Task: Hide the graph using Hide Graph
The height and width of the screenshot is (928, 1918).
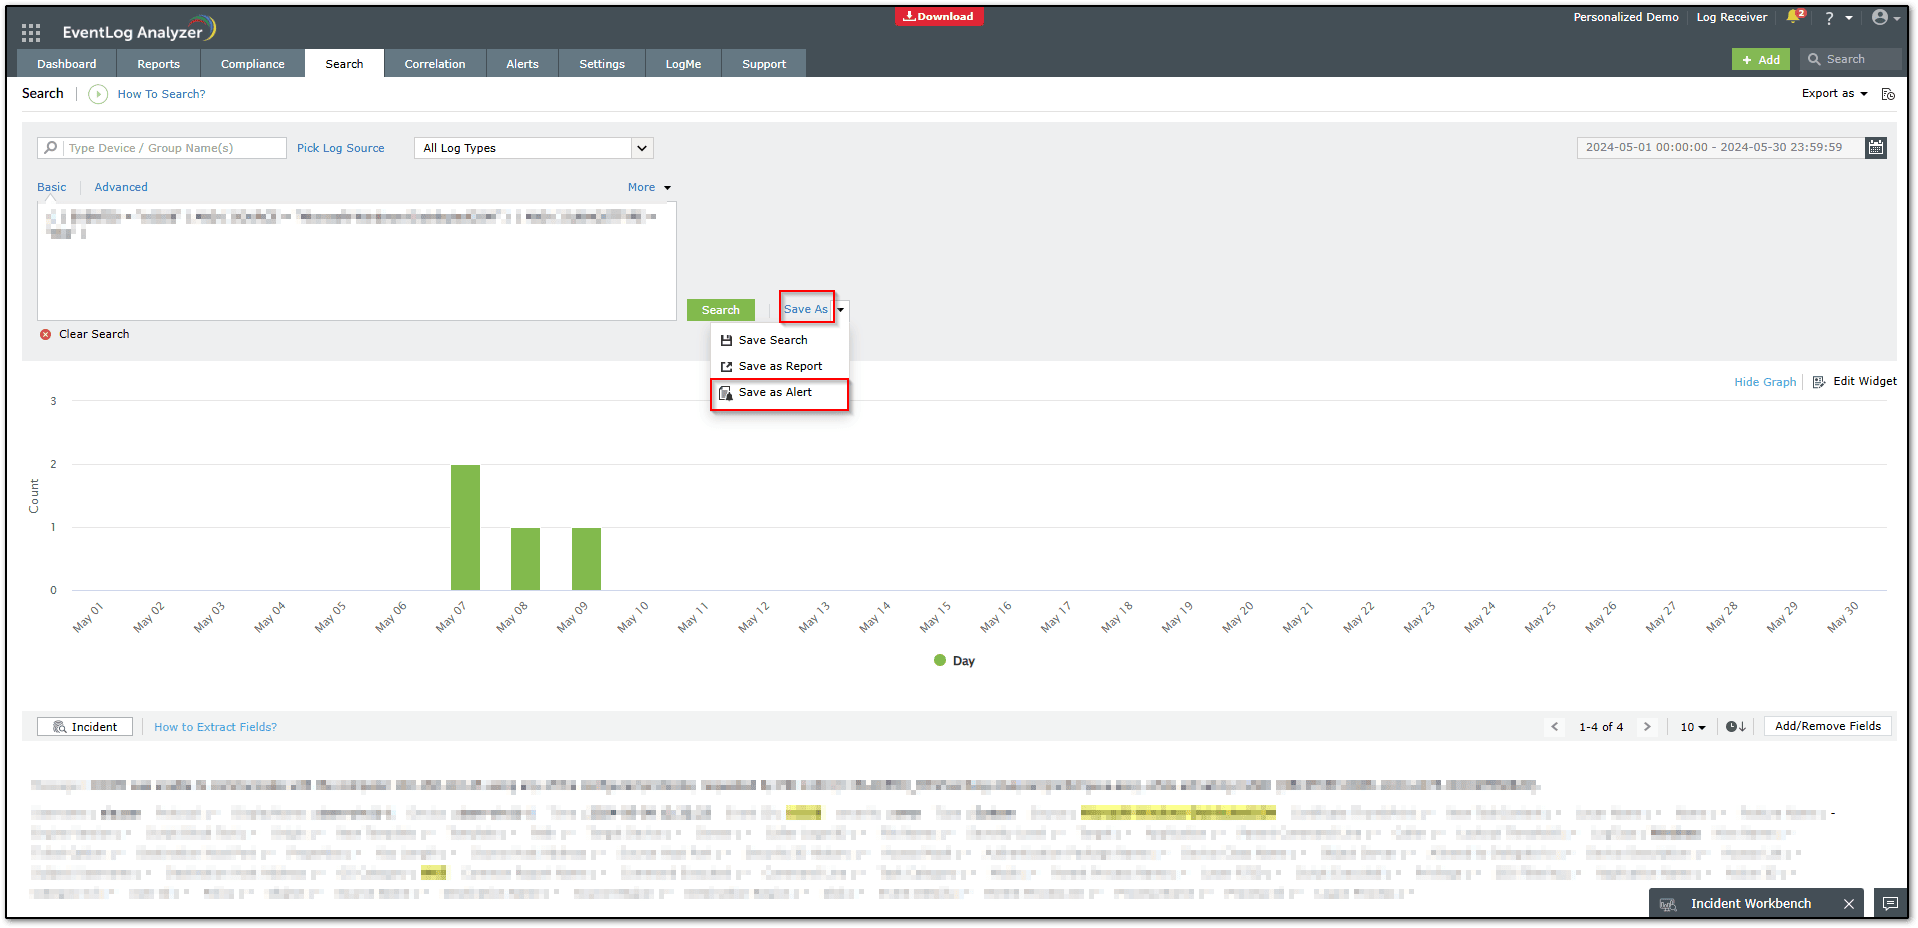Action: (1764, 382)
